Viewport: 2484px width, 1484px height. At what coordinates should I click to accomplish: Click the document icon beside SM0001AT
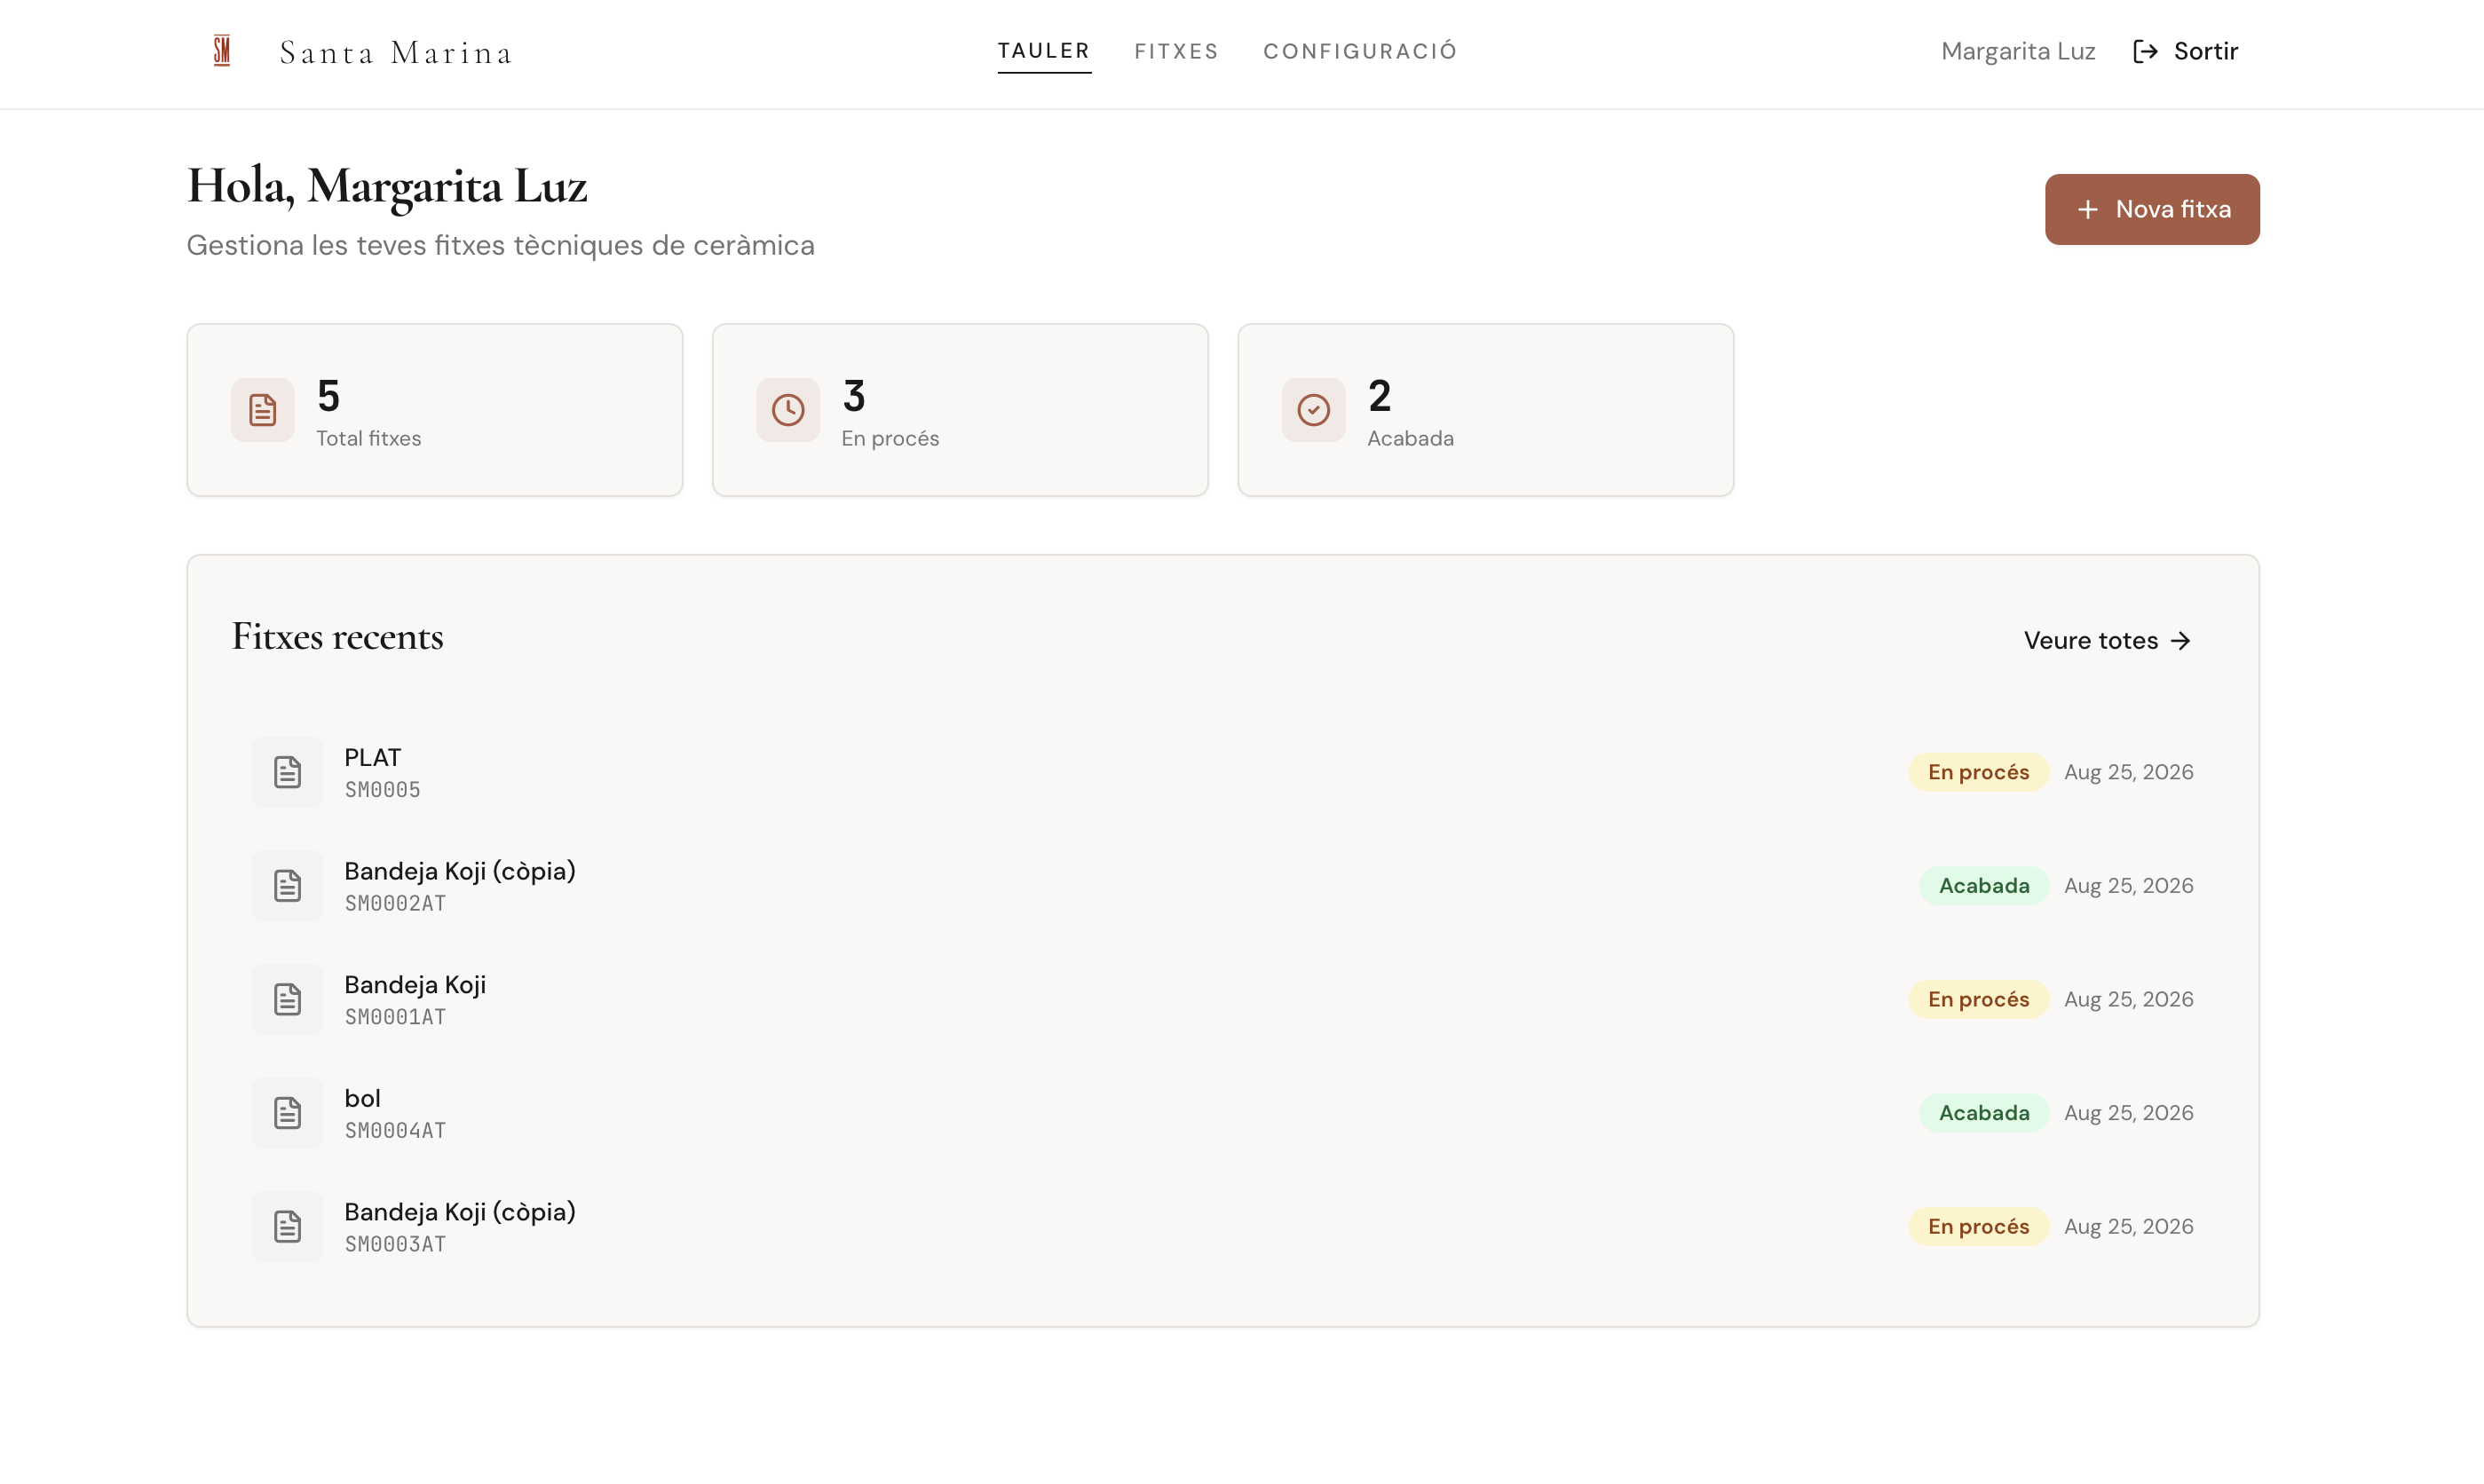pyautogui.click(x=287, y=999)
